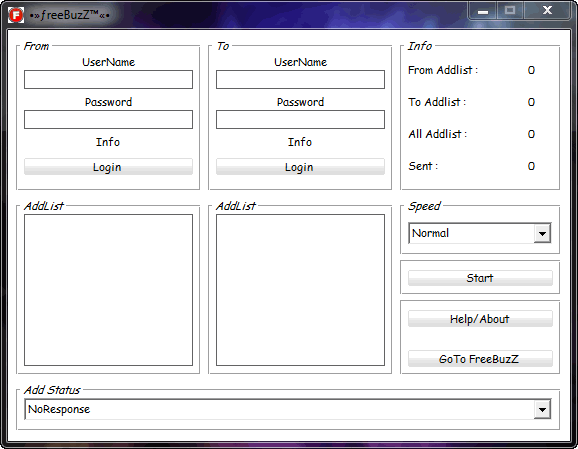Maximize the freeBuzZ window

(510, 10)
